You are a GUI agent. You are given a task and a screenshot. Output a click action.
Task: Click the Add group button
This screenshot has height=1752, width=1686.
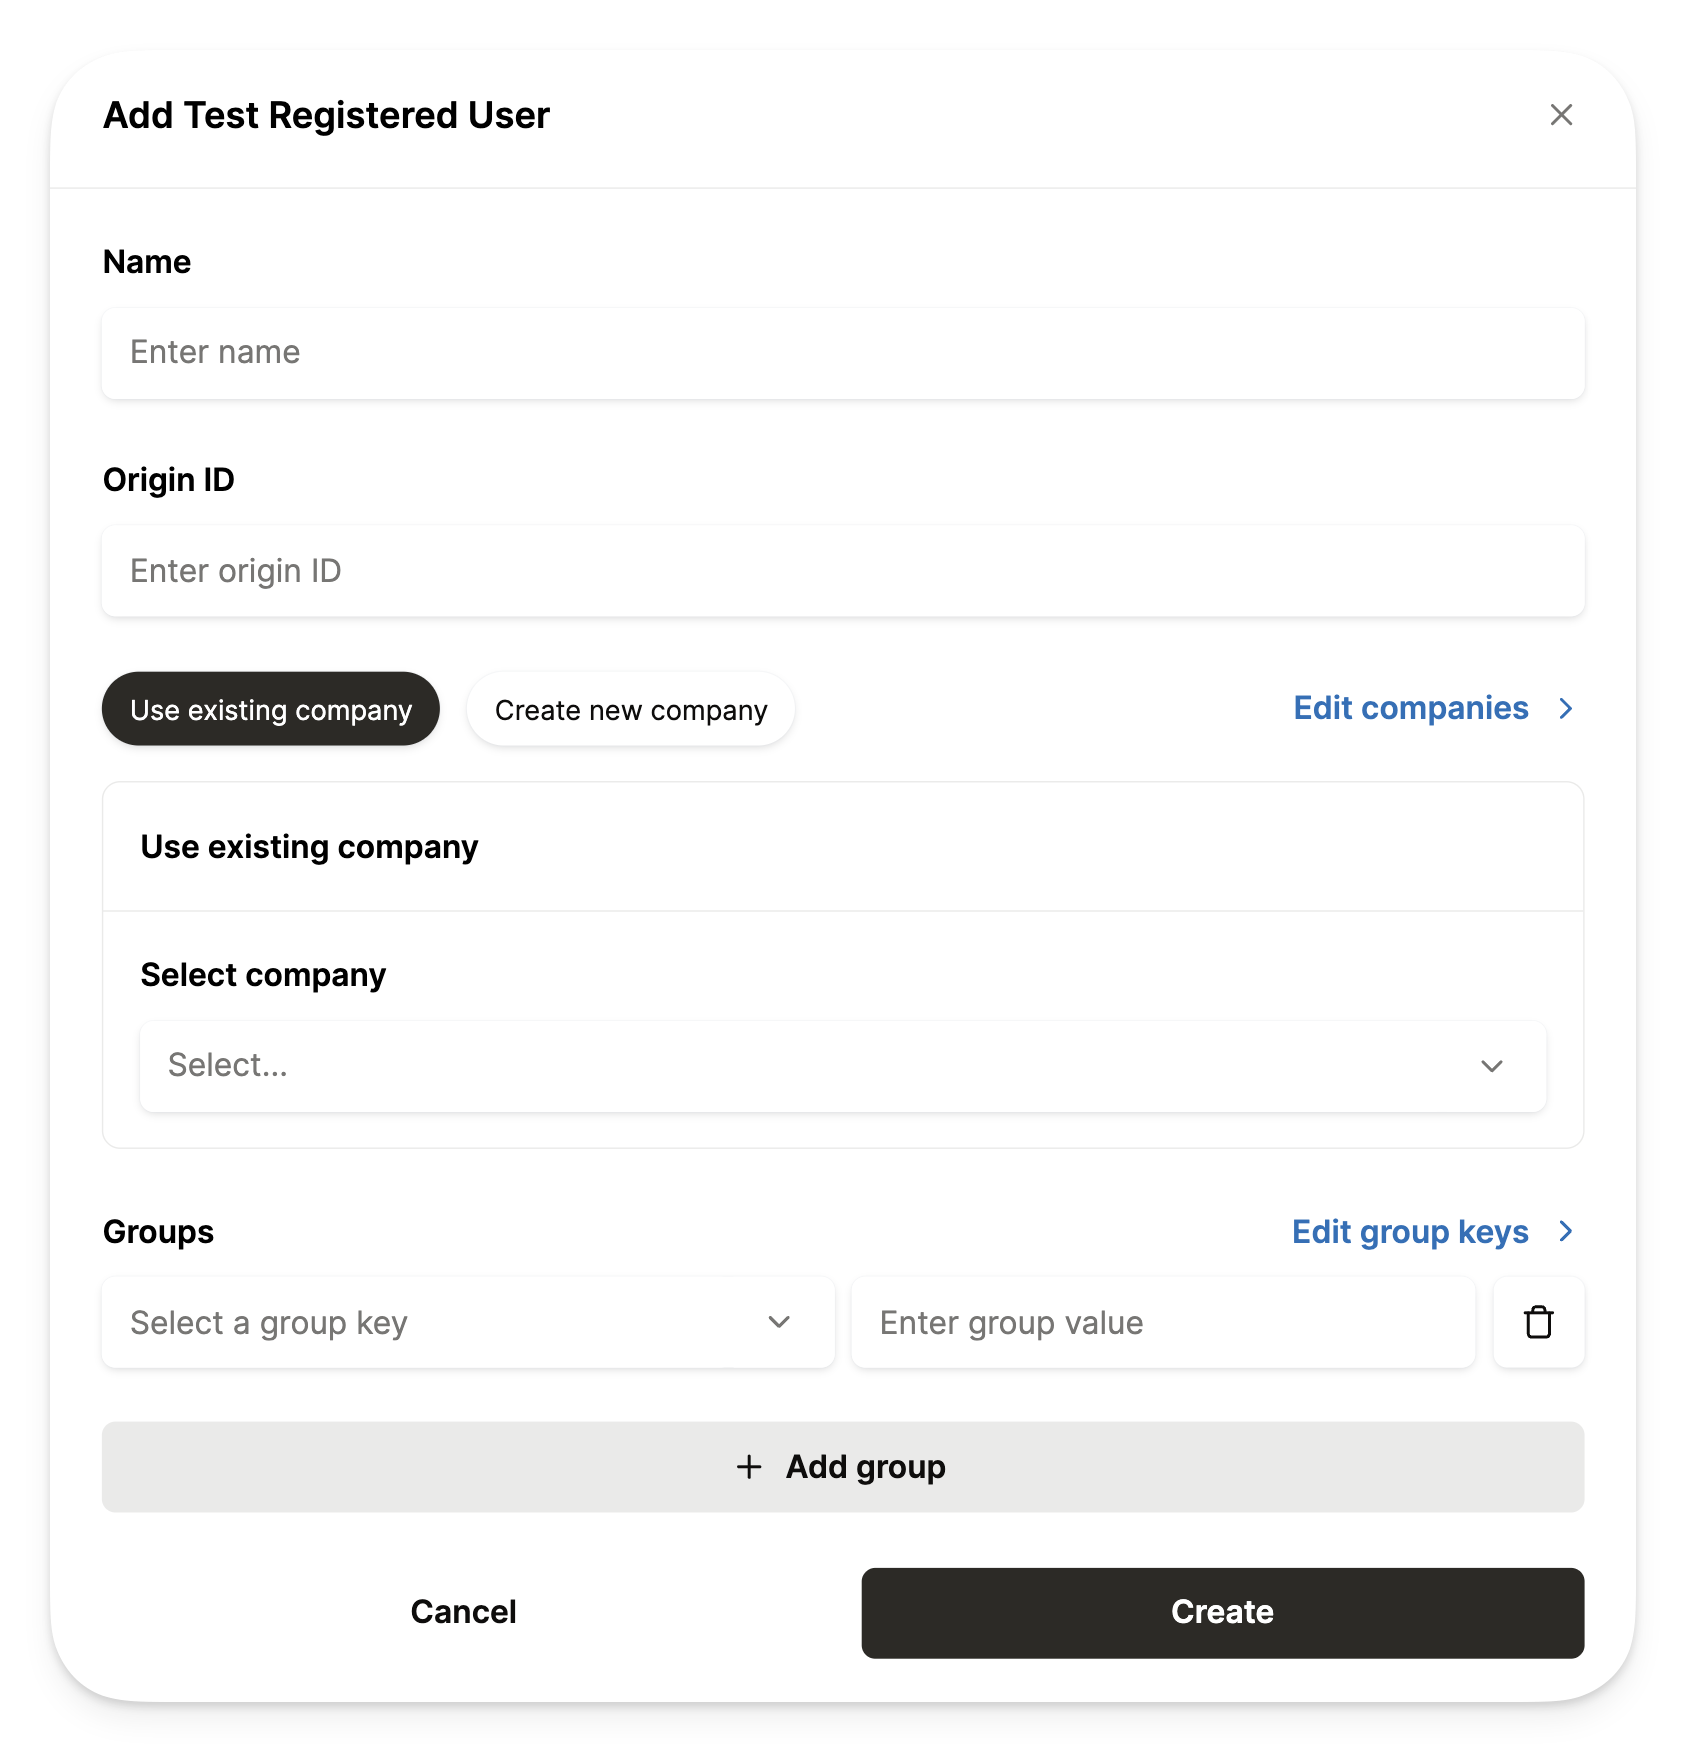(x=842, y=1467)
